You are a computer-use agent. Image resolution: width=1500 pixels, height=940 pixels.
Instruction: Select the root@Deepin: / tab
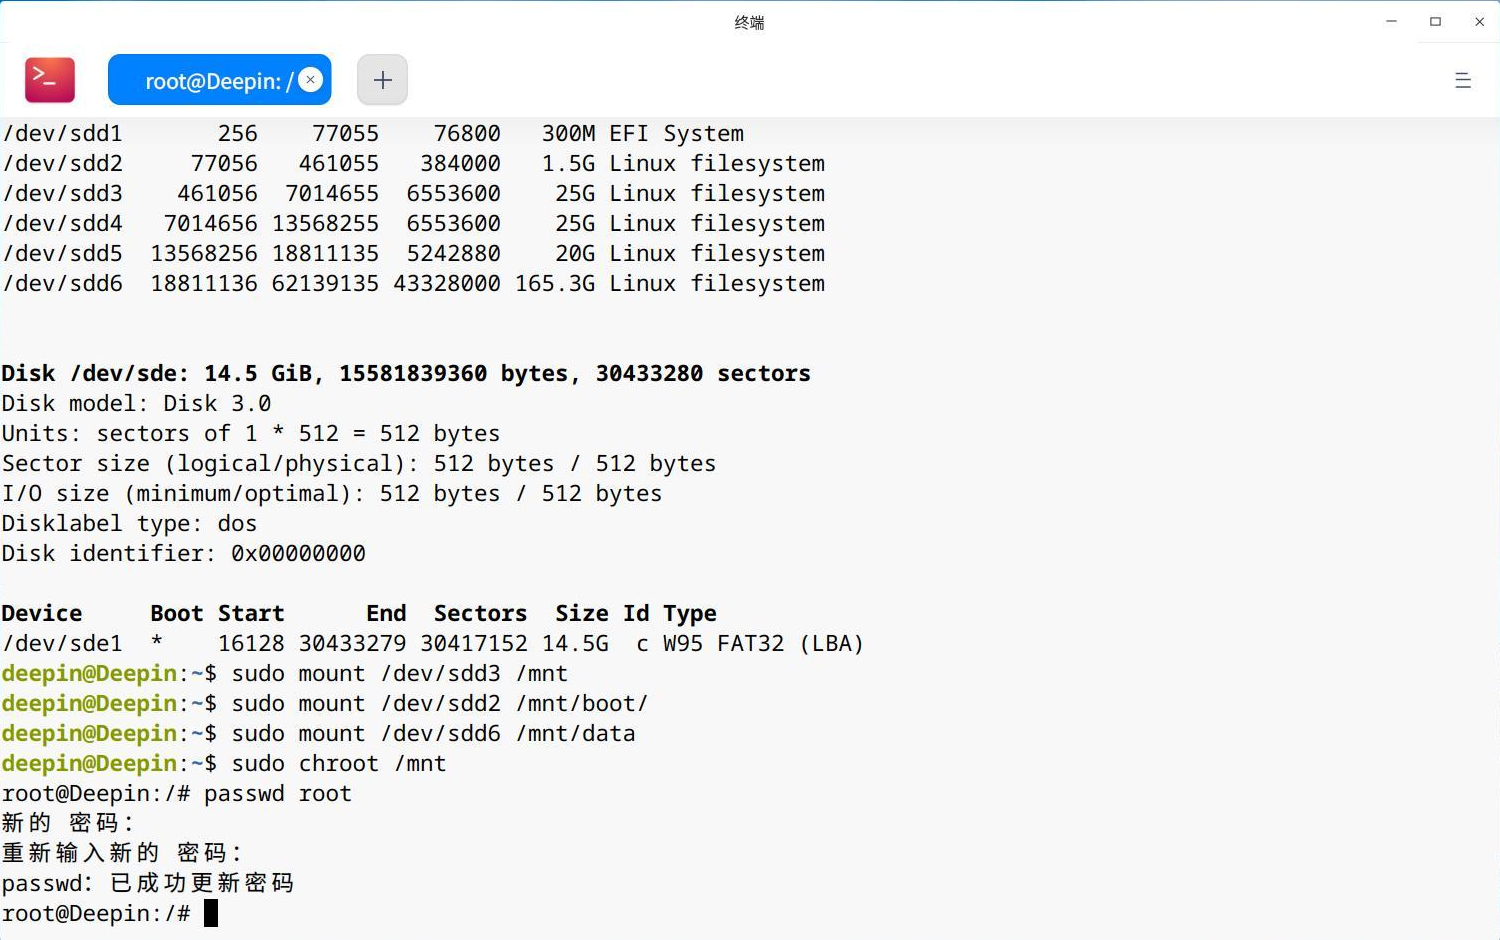[219, 80]
